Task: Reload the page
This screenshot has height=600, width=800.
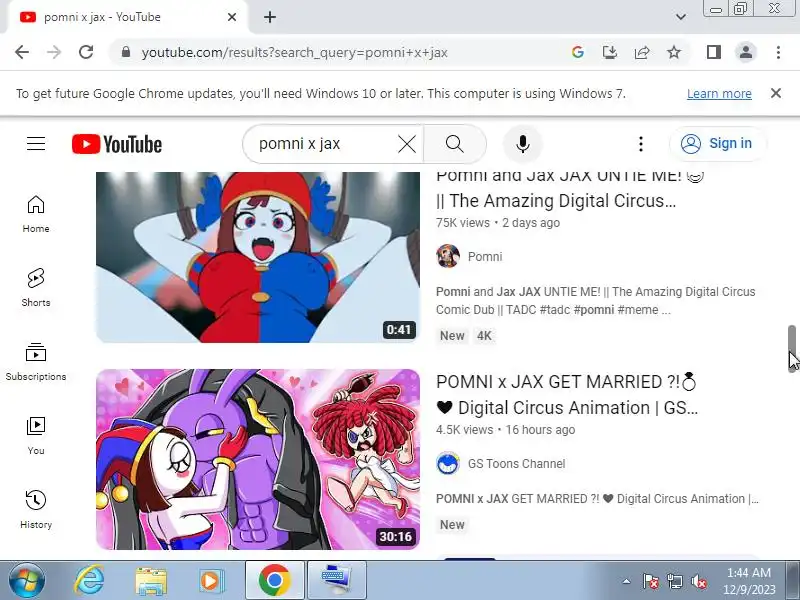Action: pos(86,52)
